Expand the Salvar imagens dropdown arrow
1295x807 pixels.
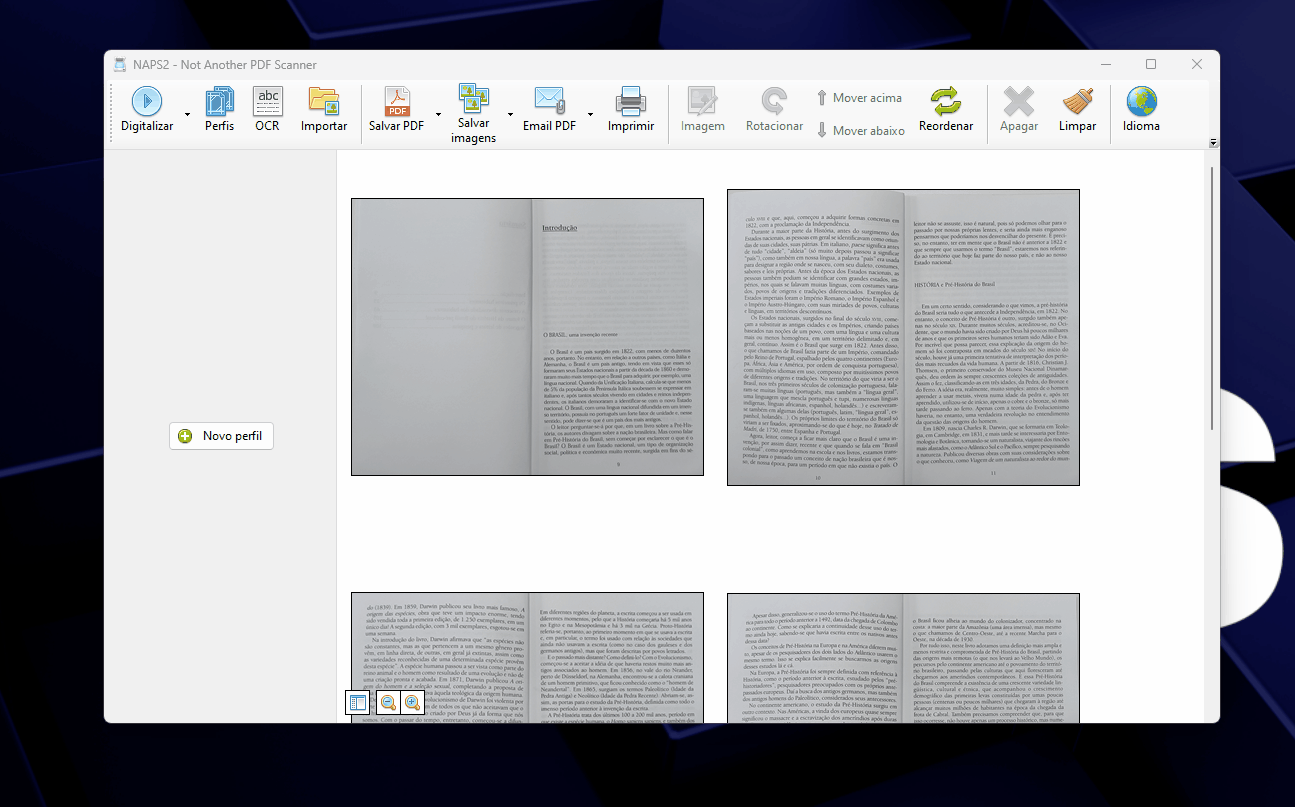click(x=510, y=114)
